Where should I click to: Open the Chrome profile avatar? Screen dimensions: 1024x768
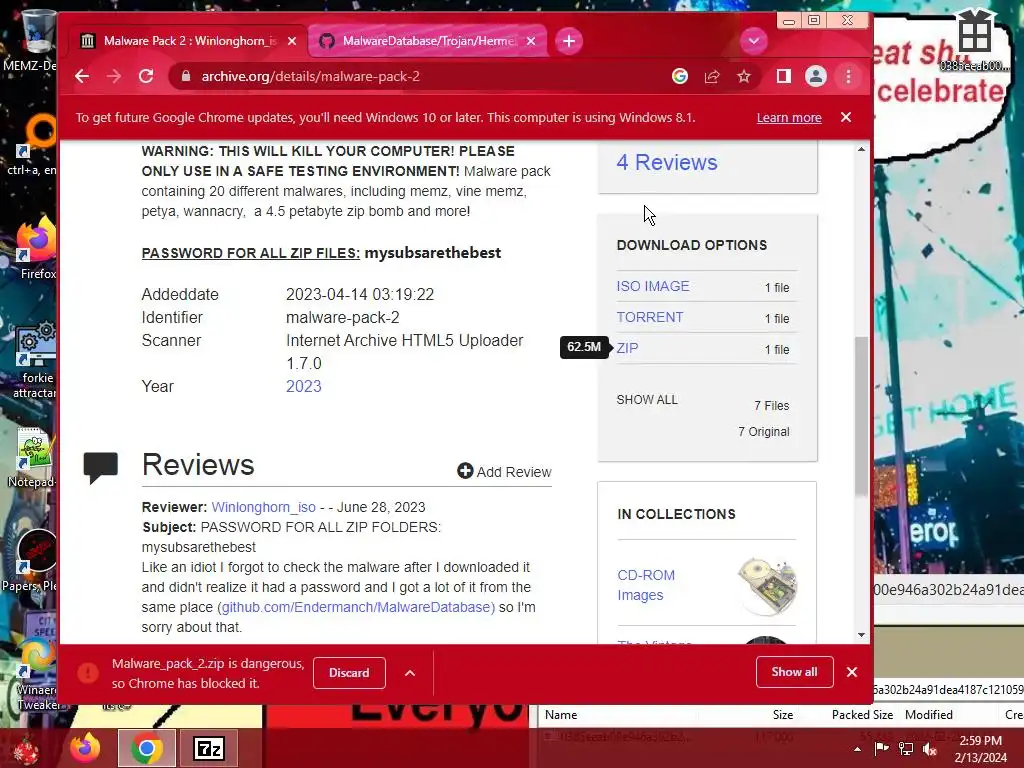point(816,76)
